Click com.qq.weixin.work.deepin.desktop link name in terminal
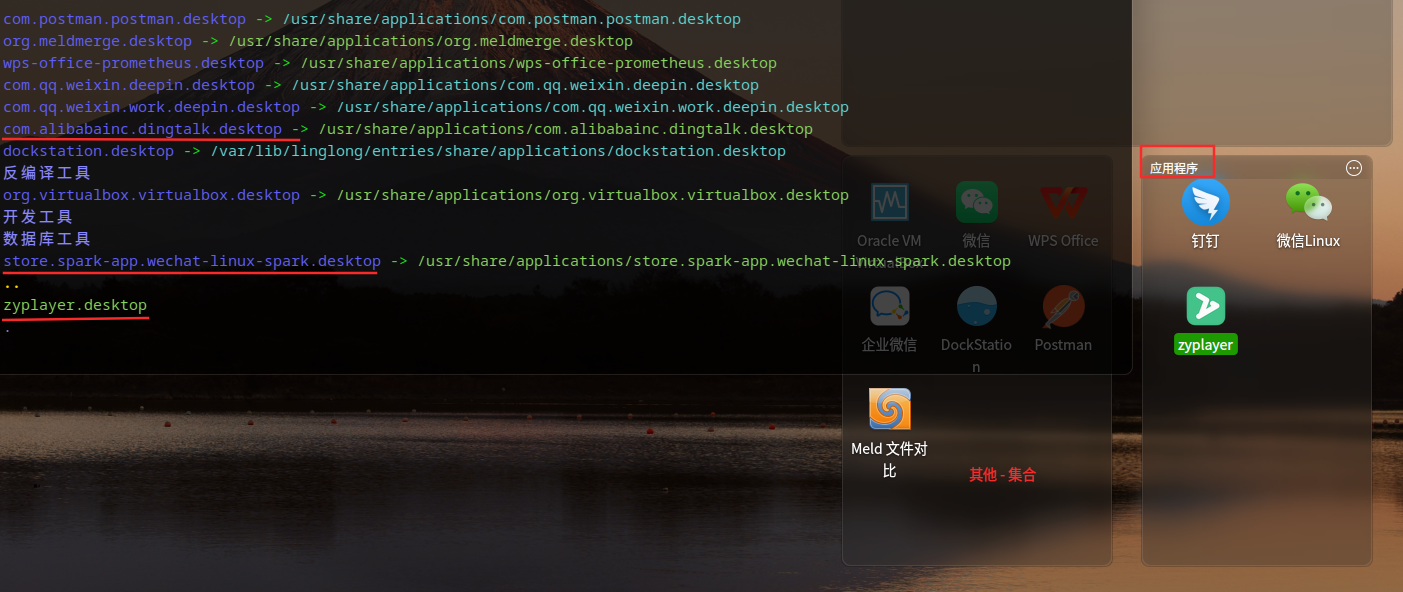 tap(151, 107)
